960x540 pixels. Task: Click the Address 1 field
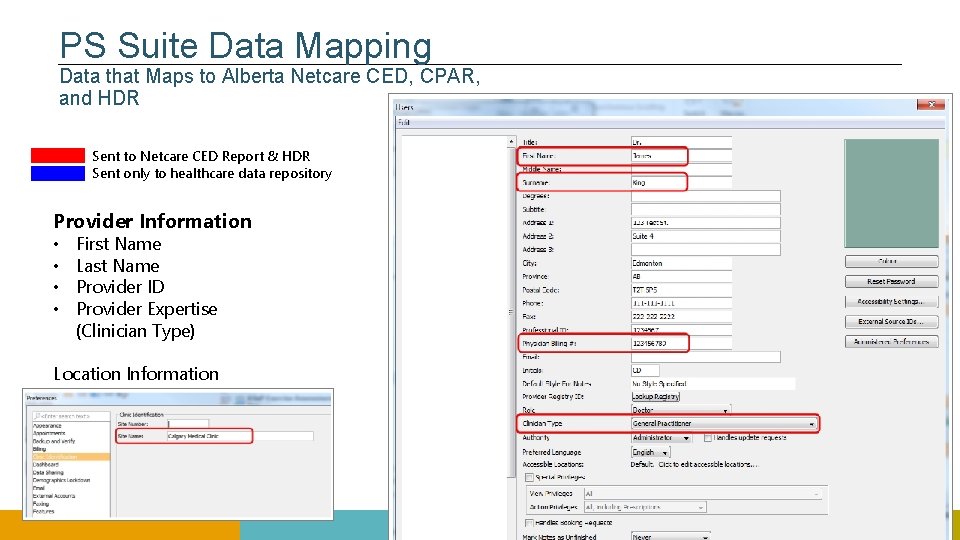(705, 223)
